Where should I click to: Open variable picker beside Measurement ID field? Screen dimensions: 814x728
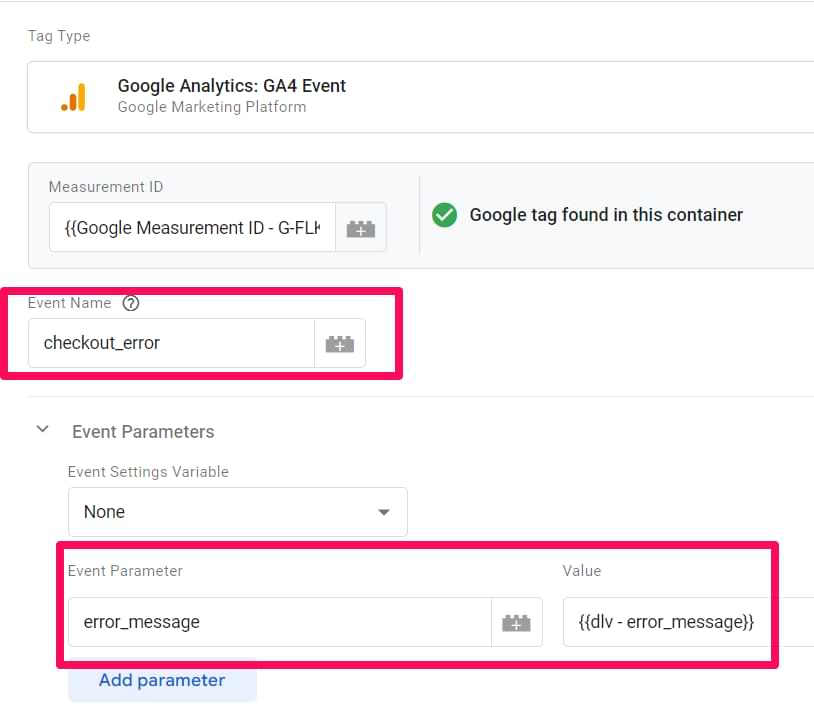click(x=360, y=228)
